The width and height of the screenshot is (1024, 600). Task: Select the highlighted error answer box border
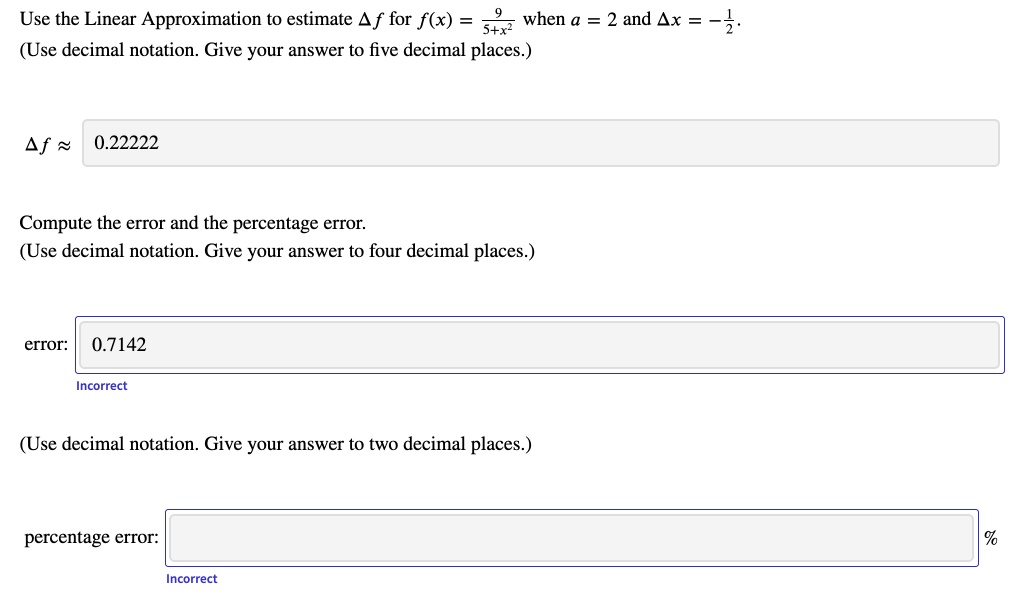pos(540,317)
